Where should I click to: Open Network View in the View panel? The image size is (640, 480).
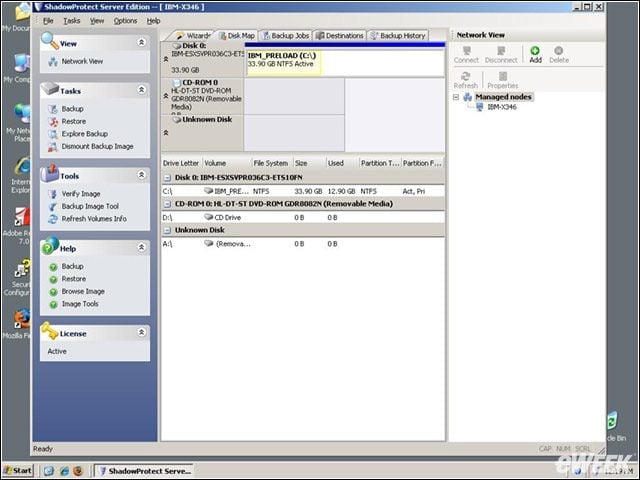coord(82,61)
